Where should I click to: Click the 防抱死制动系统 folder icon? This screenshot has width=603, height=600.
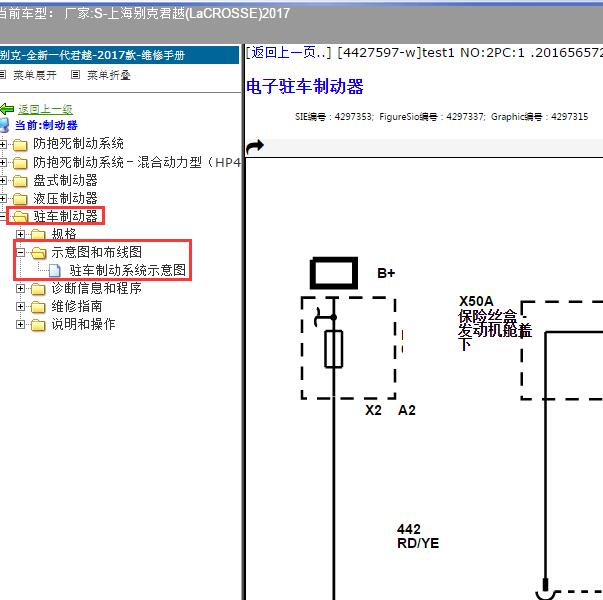click(x=20, y=145)
